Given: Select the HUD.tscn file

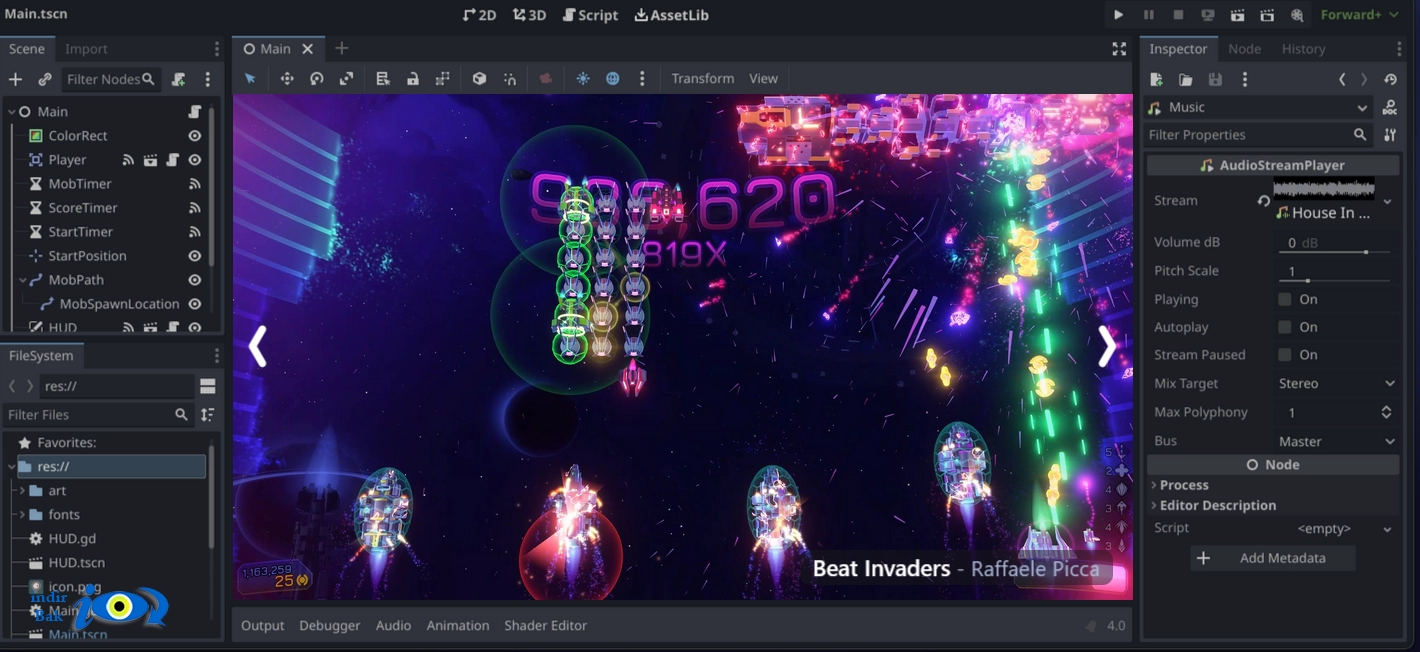Looking at the screenshot, I should (x=76, y=562).
